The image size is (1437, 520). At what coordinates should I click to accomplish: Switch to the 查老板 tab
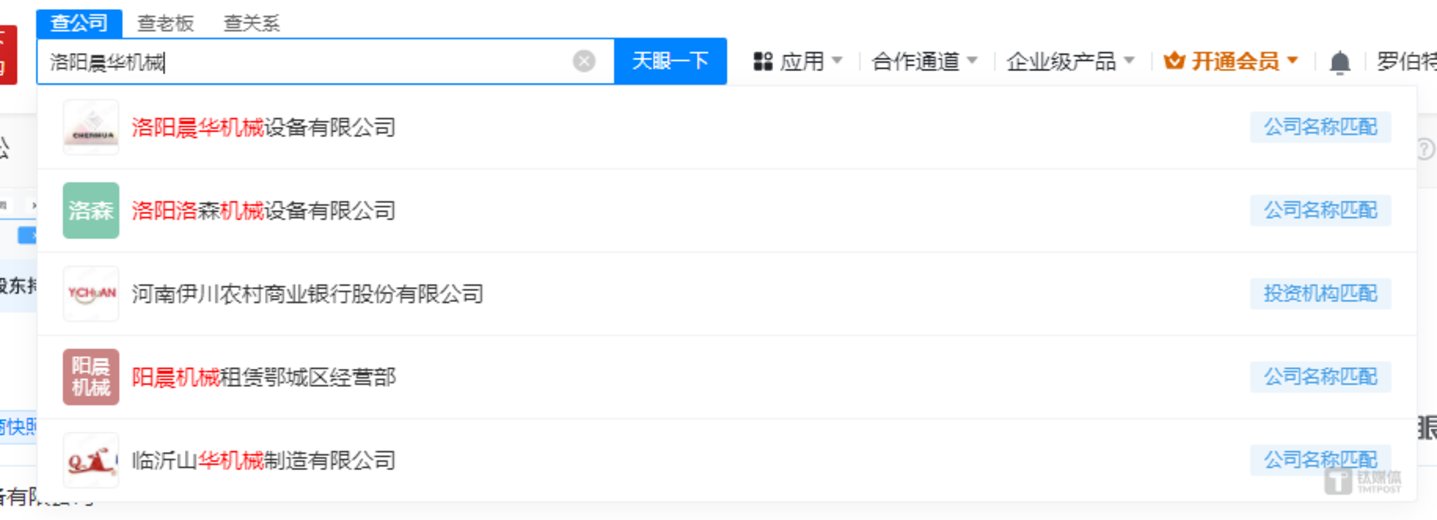pos(166,23)
